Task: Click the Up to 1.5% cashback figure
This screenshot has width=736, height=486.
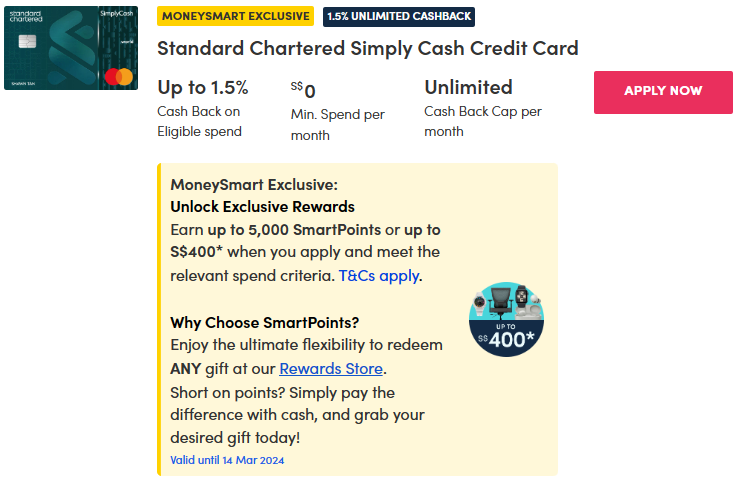Action: [203, 87]
